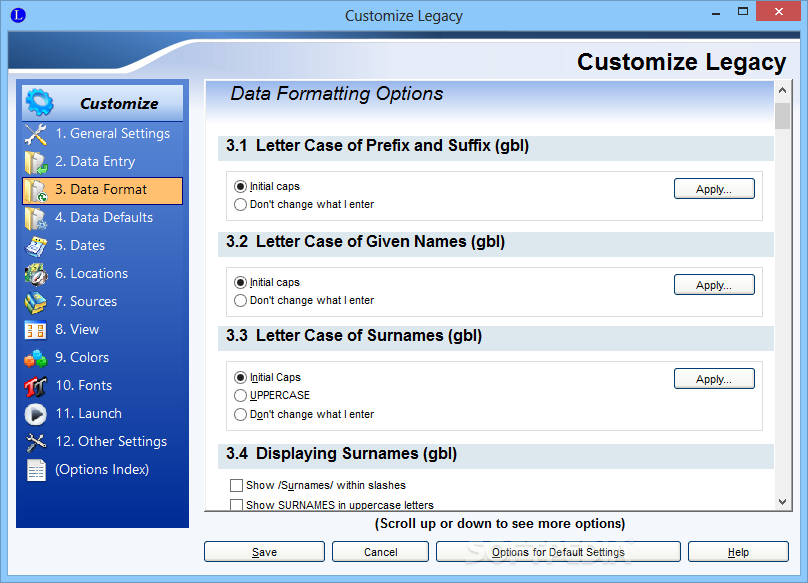Click the Colors blocks icon
Viewport: 808px width, 583px height.
(x=36, y=359)
